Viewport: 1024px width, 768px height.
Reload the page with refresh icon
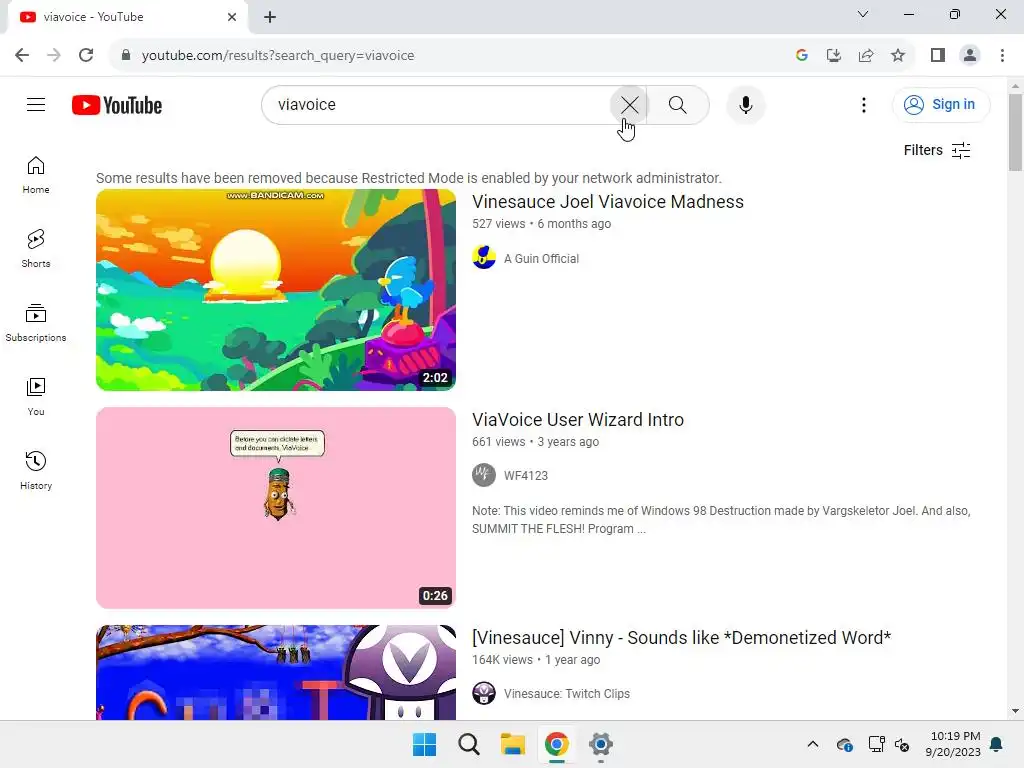point(86,56)
